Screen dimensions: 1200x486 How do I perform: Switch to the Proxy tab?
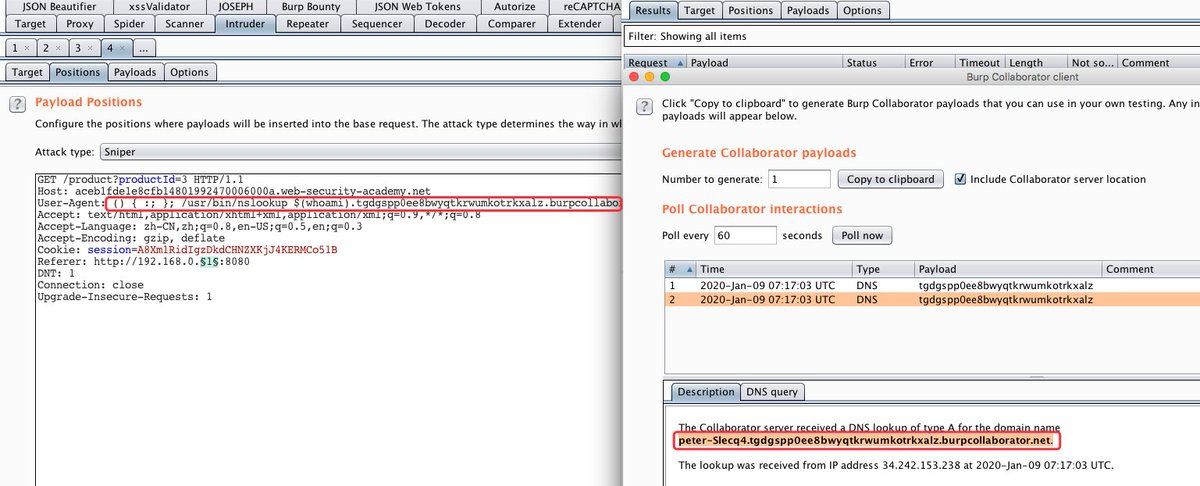(x=79, y=23)
